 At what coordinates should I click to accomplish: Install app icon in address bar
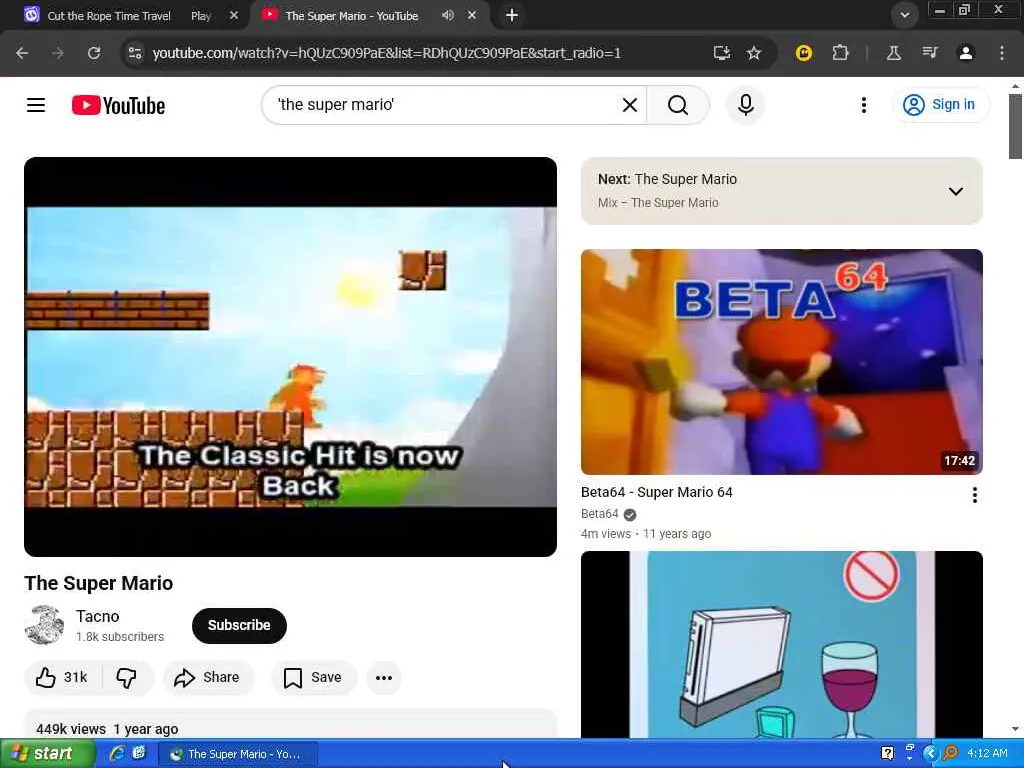[x=721, y=53]
